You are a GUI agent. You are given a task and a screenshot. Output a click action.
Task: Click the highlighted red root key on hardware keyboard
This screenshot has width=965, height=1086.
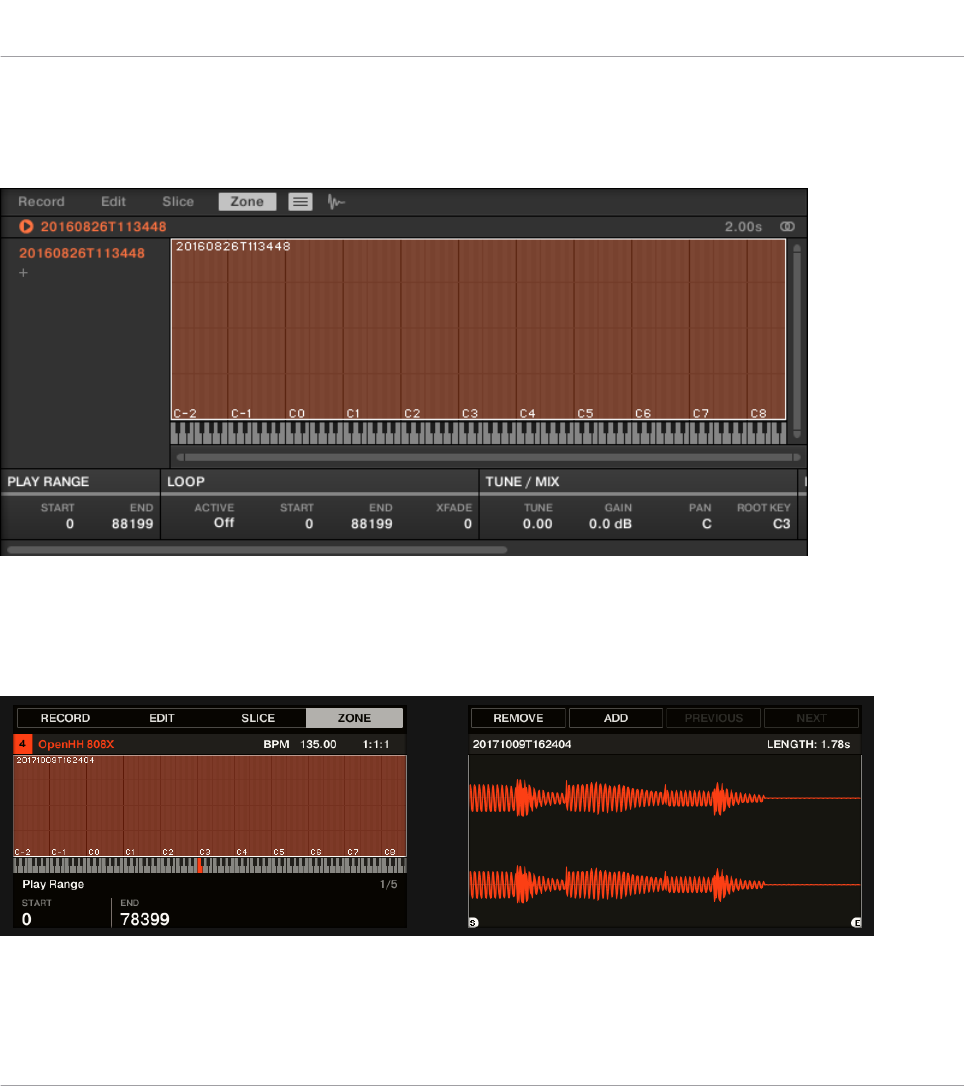point(200,865)
